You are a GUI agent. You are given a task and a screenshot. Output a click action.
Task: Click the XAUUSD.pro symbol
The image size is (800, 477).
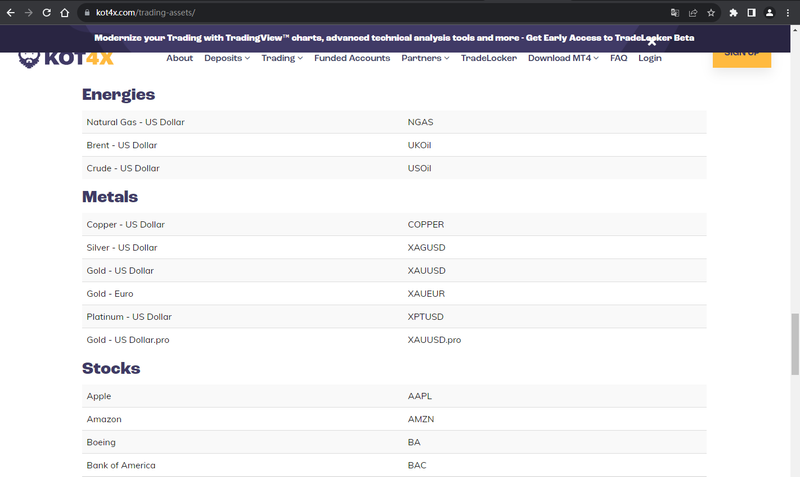point(434,339)
